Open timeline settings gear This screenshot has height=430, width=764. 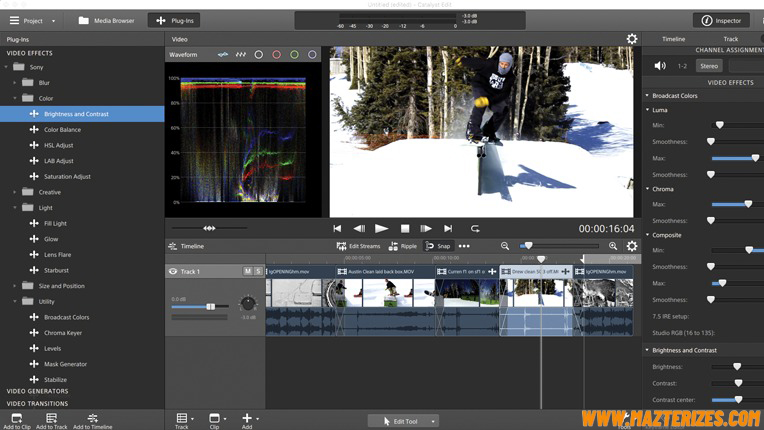pyautogui.click(x=631, y=246)
